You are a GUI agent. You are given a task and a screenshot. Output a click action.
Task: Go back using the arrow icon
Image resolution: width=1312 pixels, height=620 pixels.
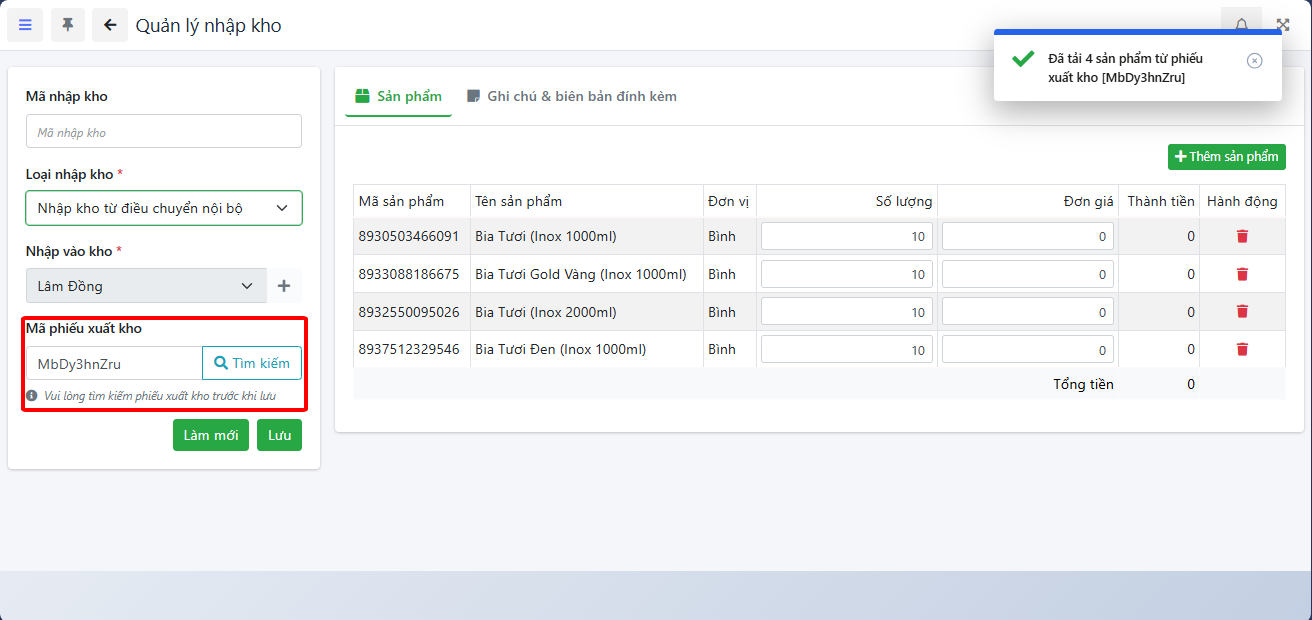(x=110, y=25)
